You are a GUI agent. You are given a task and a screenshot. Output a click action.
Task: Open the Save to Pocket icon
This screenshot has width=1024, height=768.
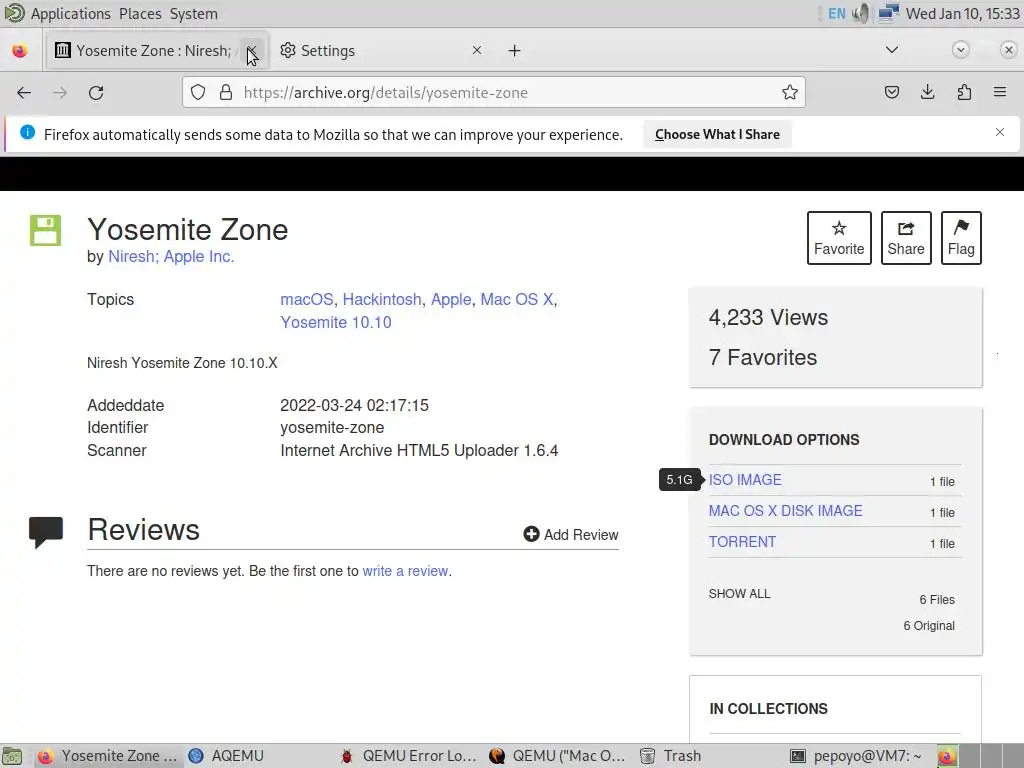pyautogui.click(x=891, y=93)
